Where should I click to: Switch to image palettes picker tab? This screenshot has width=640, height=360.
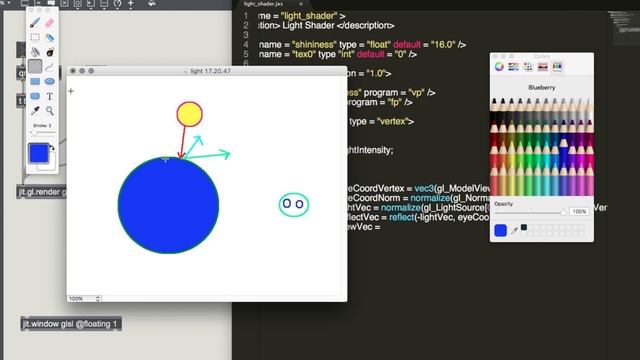point(542,67)
